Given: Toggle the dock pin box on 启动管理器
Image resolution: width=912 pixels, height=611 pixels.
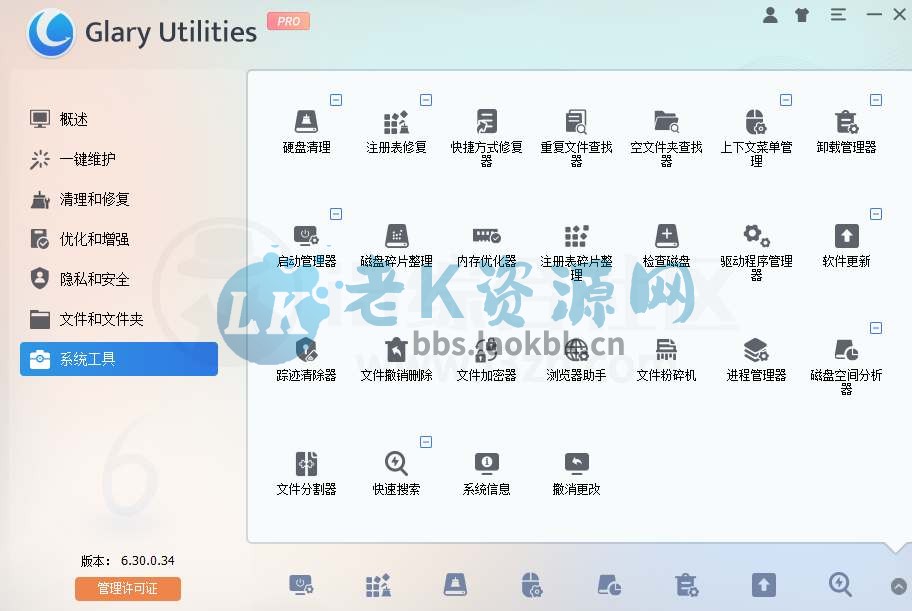Looking at the screenshot, I should pos(336,214).
